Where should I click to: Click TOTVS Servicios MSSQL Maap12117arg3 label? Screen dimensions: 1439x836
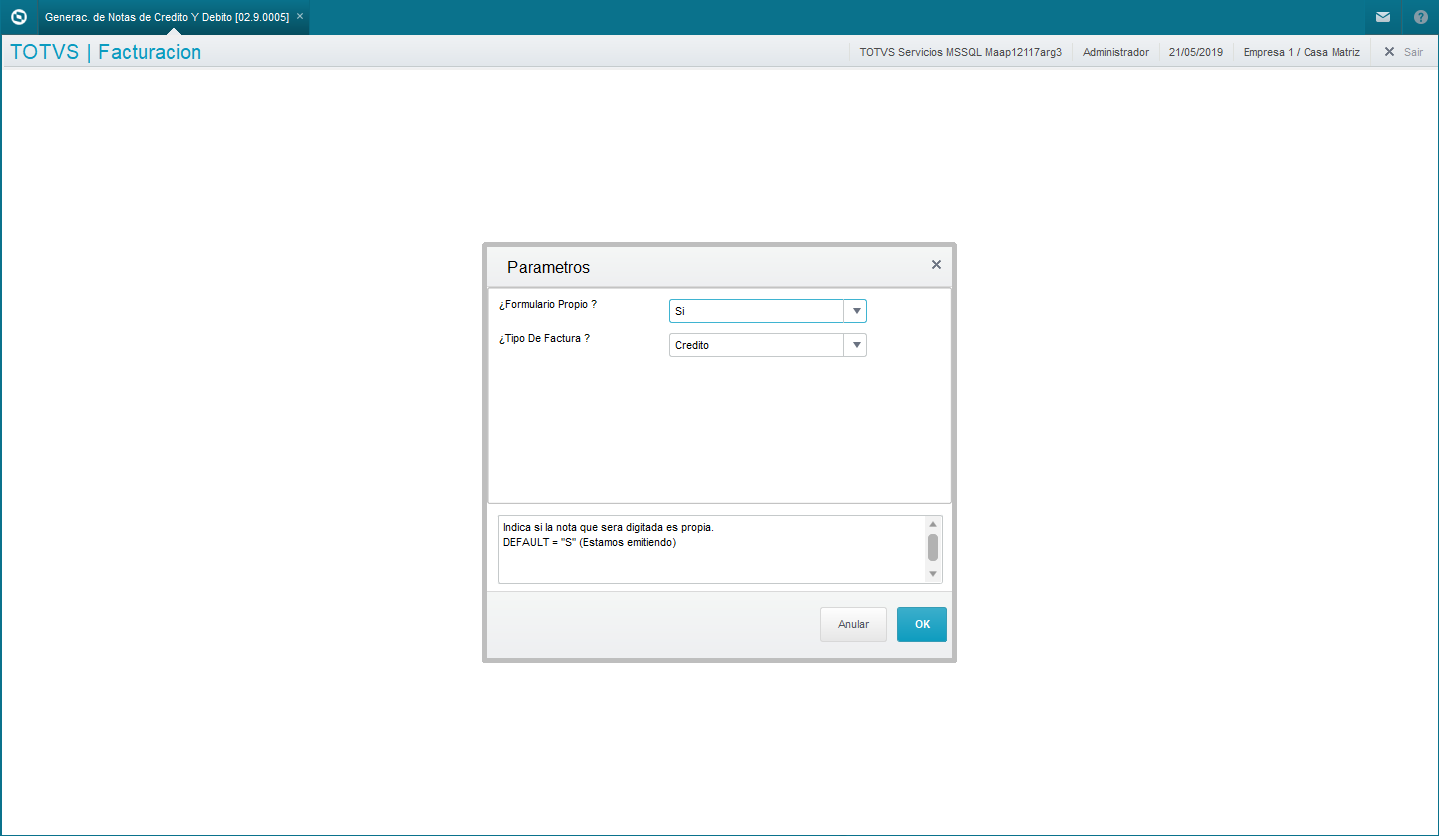[x=960, y=52]
